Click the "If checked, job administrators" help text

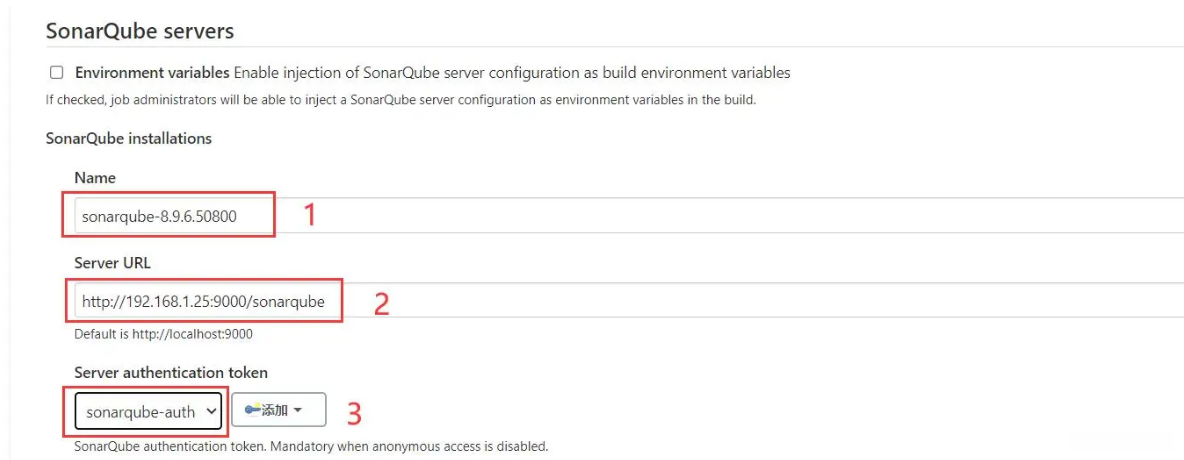tap(400, 99)
